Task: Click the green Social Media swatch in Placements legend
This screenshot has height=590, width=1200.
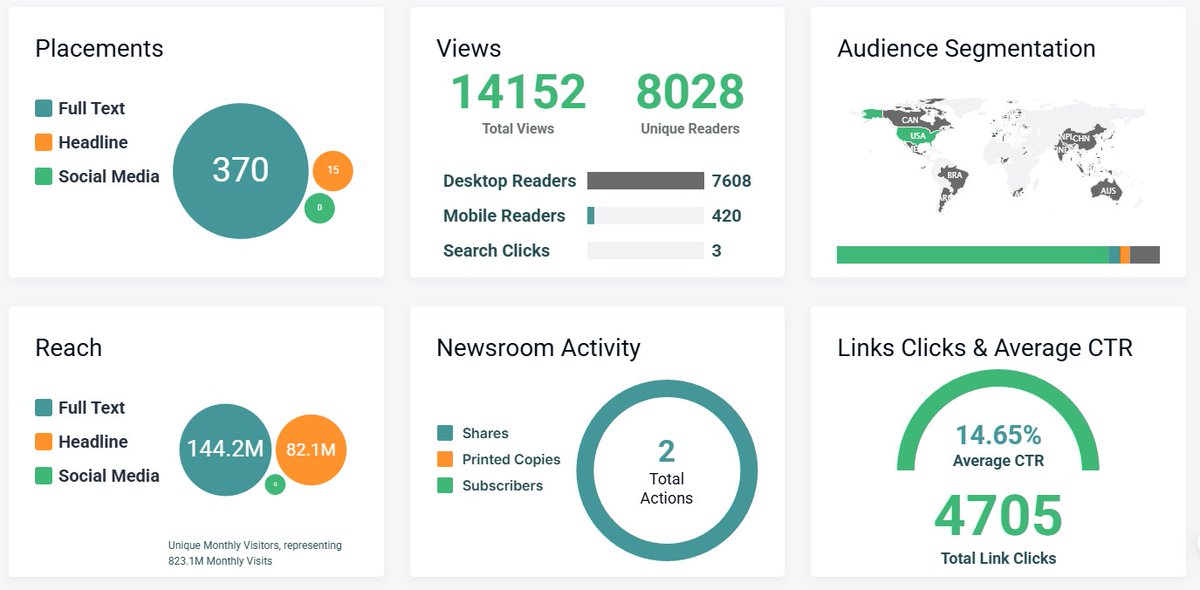Action: point(43,176)
